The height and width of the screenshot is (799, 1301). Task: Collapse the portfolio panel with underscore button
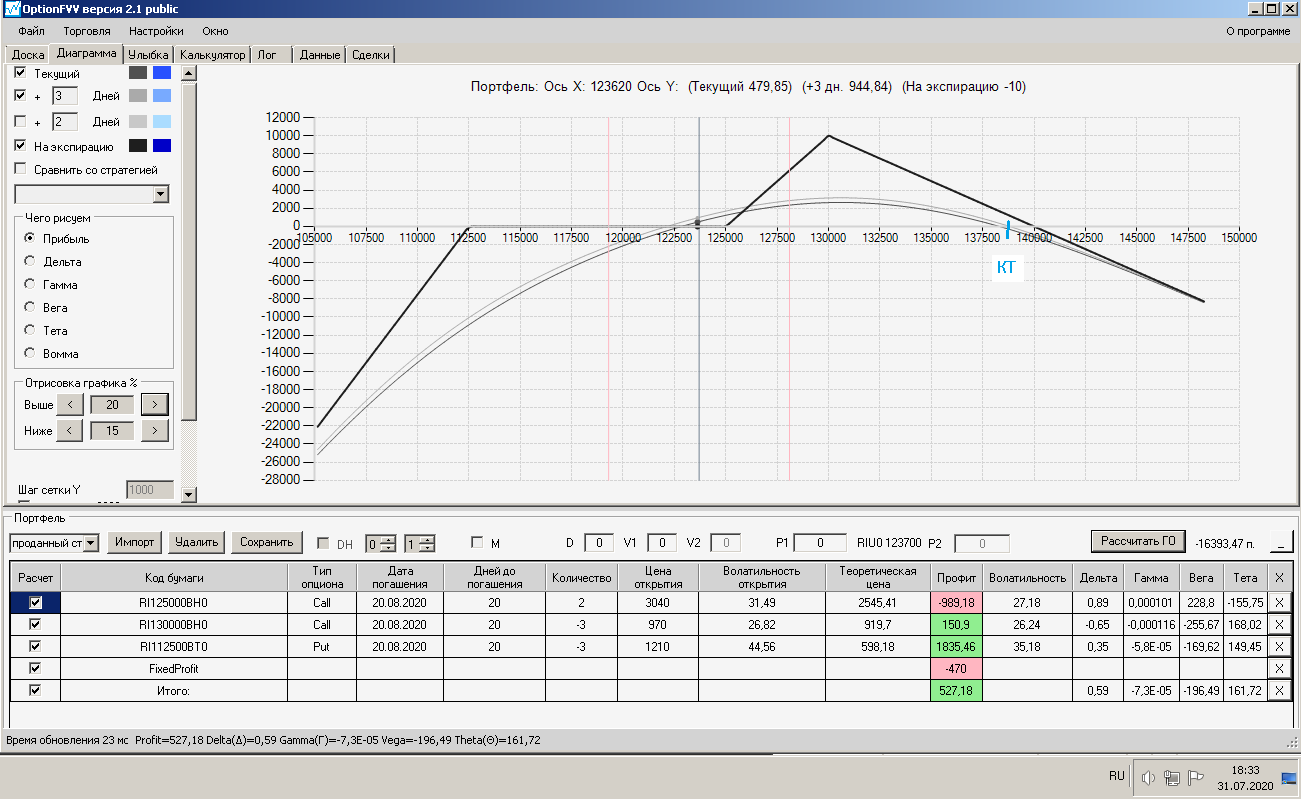[x=1281, y=542]
